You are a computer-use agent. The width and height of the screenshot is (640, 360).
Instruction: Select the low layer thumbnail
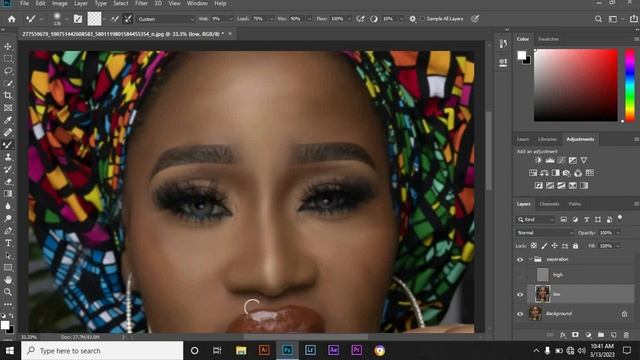pos(542,294)
